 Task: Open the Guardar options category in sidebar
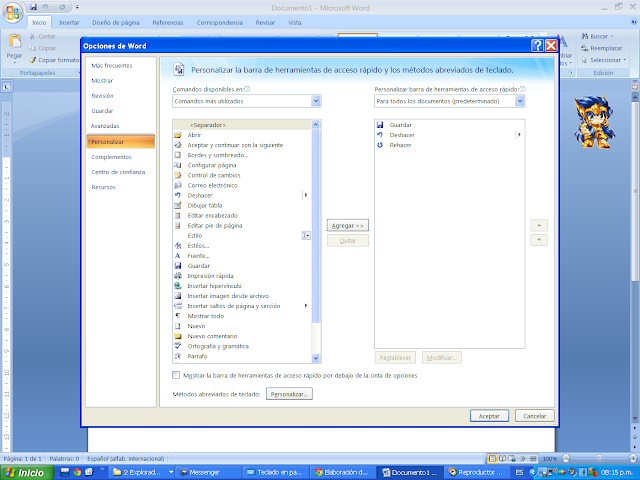(x=102, y=111)
